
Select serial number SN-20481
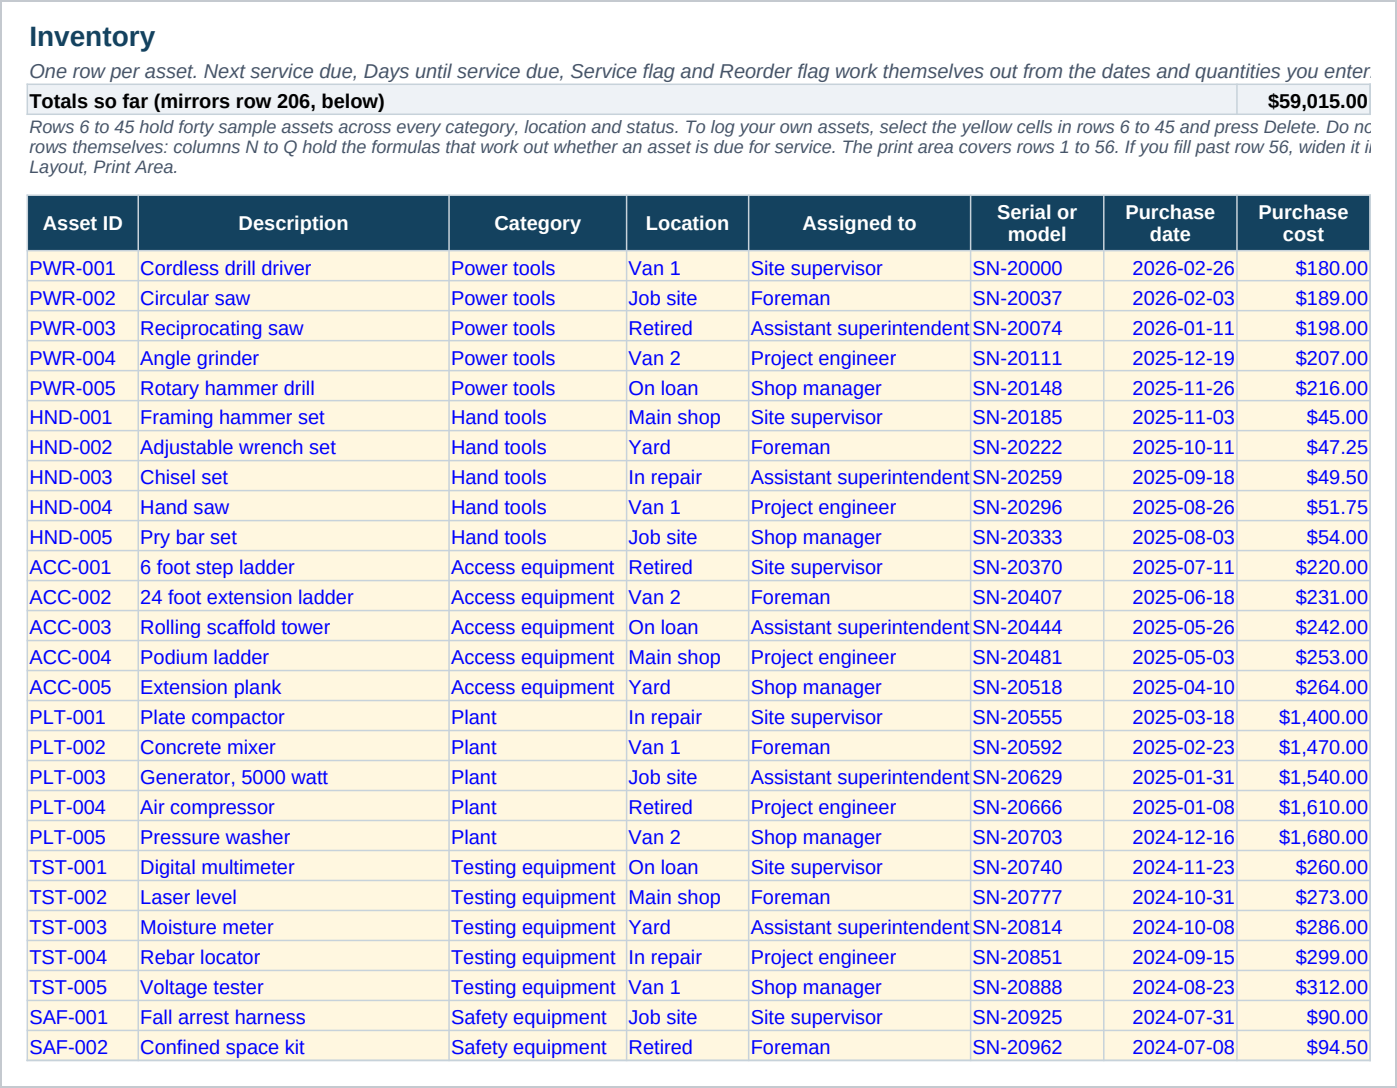[x=1037, y=657]
